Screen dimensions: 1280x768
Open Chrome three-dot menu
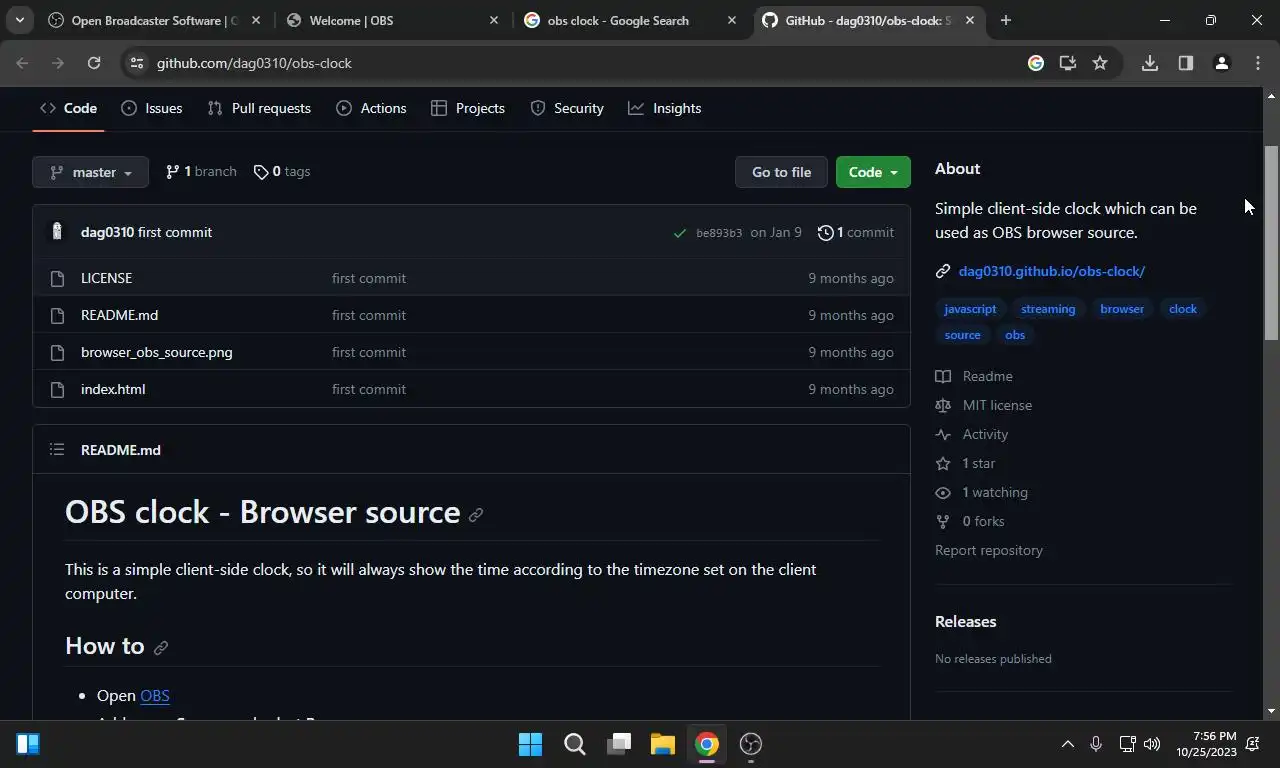coord(1258,63)
